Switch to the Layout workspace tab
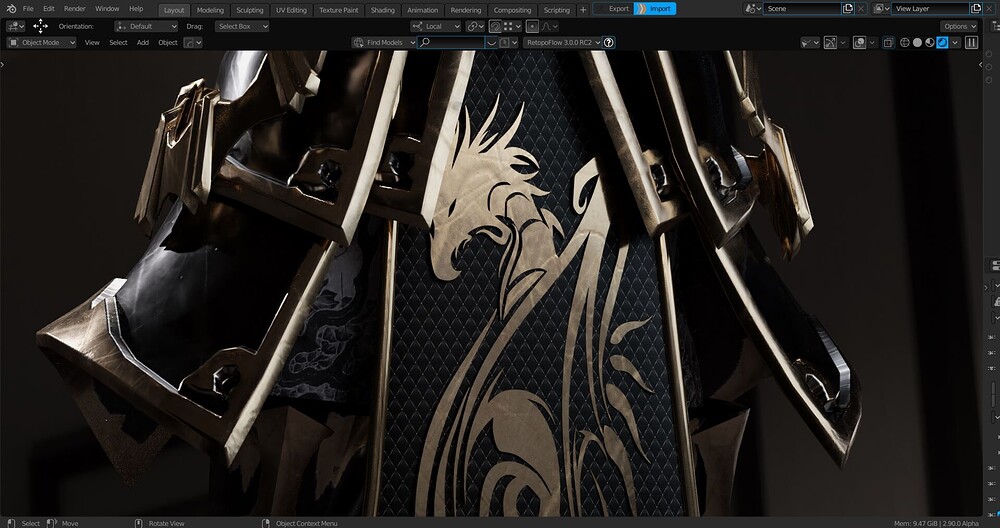This screenshot has height=528, width=1000. coord(173,10)
